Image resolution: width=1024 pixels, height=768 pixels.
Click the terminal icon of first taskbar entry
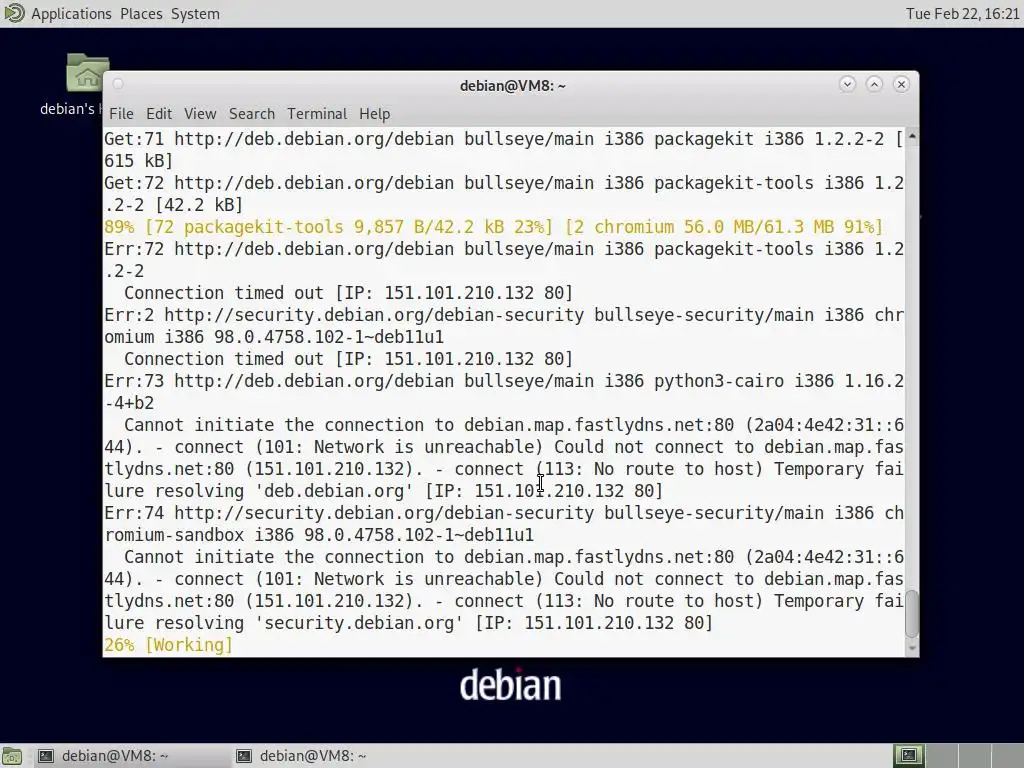pyautogui.click(x=46, y=756)
